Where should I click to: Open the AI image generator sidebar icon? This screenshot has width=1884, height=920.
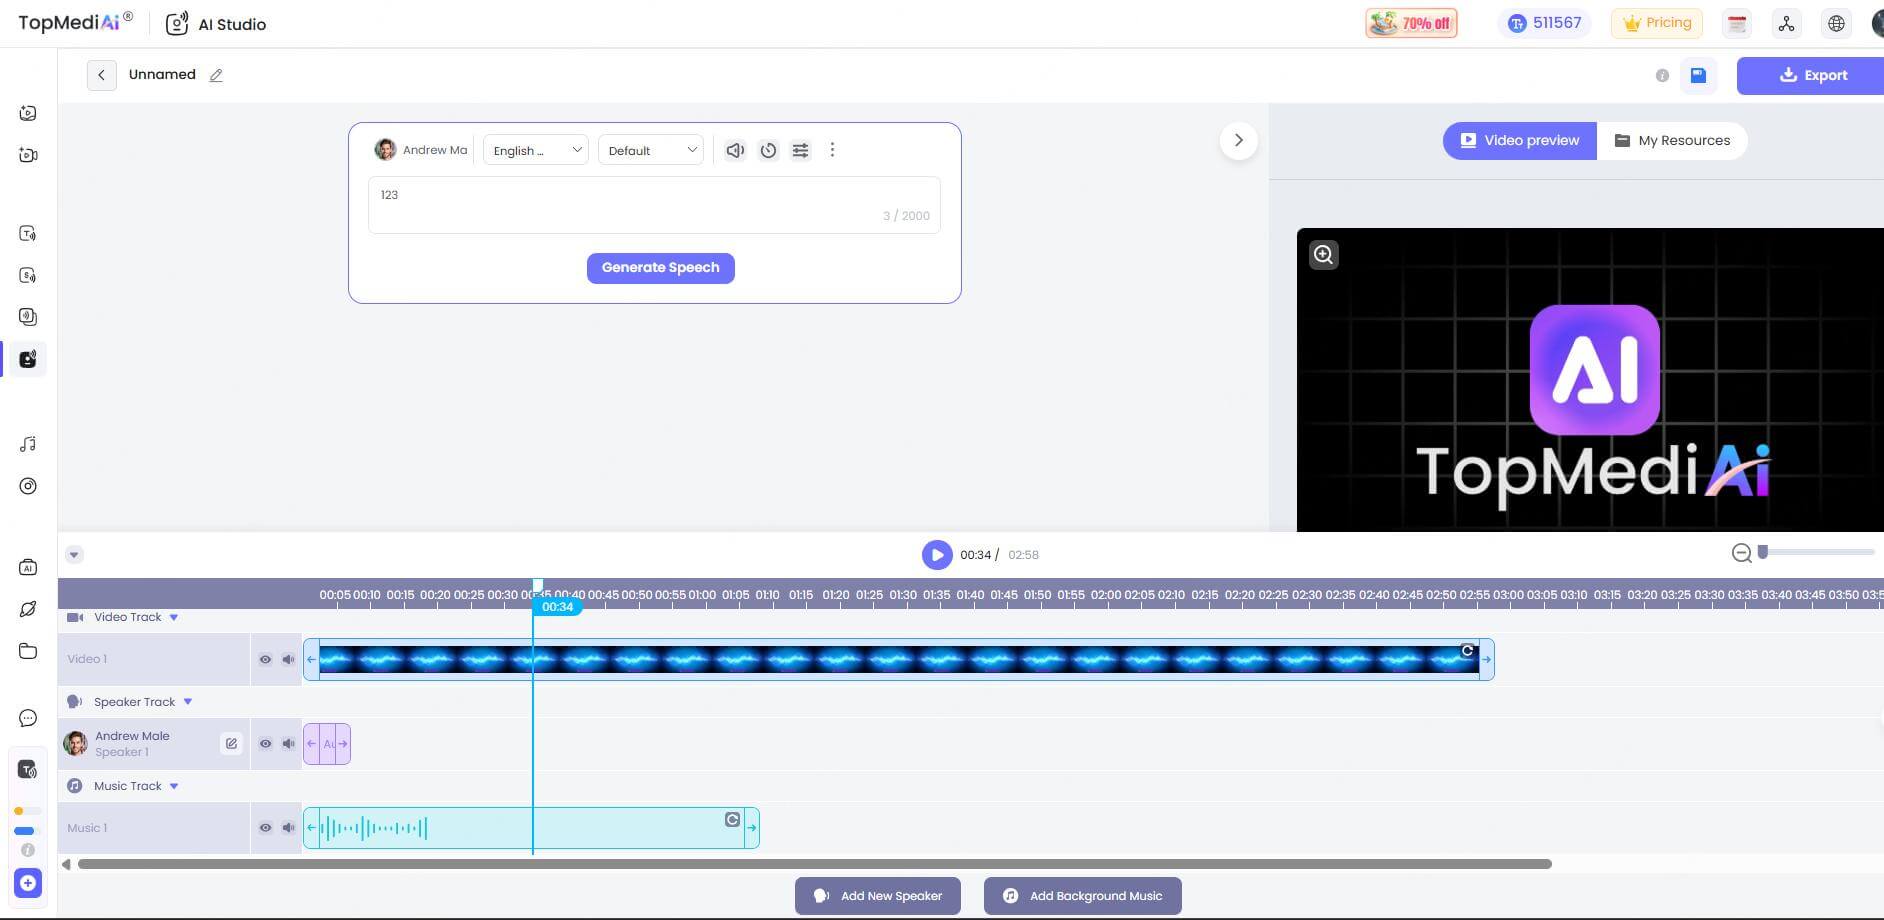pos(28,113)
